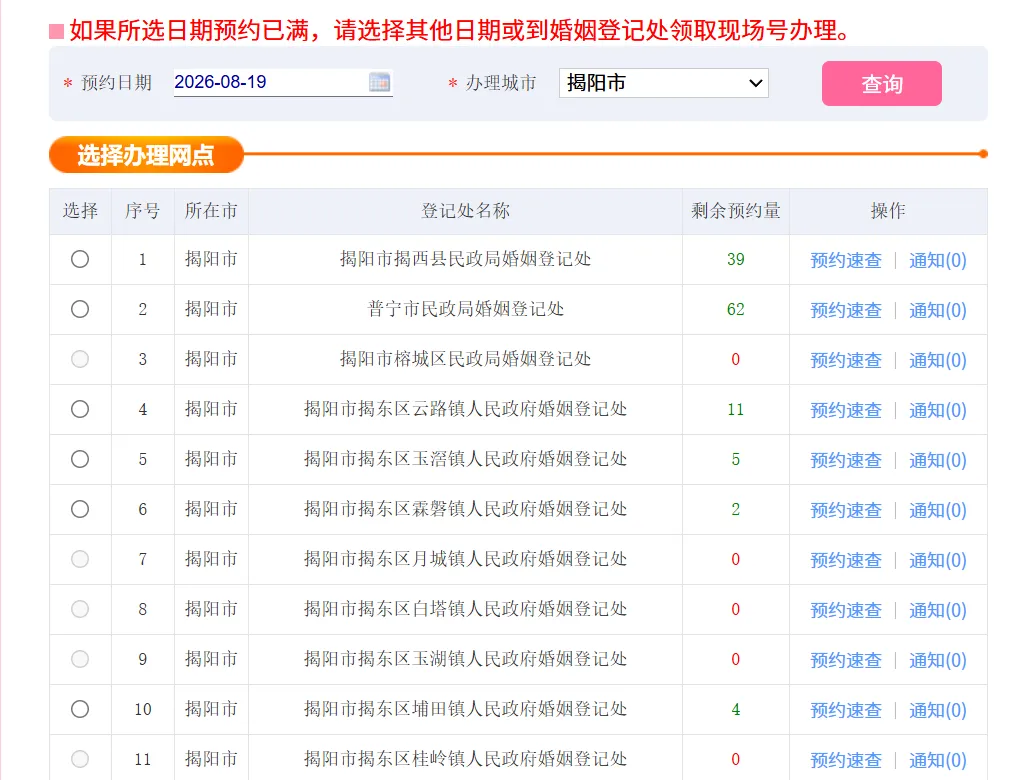Click the 所在市 column header
The width and height of the screenshot is (1020, 780).
point(211,211)
